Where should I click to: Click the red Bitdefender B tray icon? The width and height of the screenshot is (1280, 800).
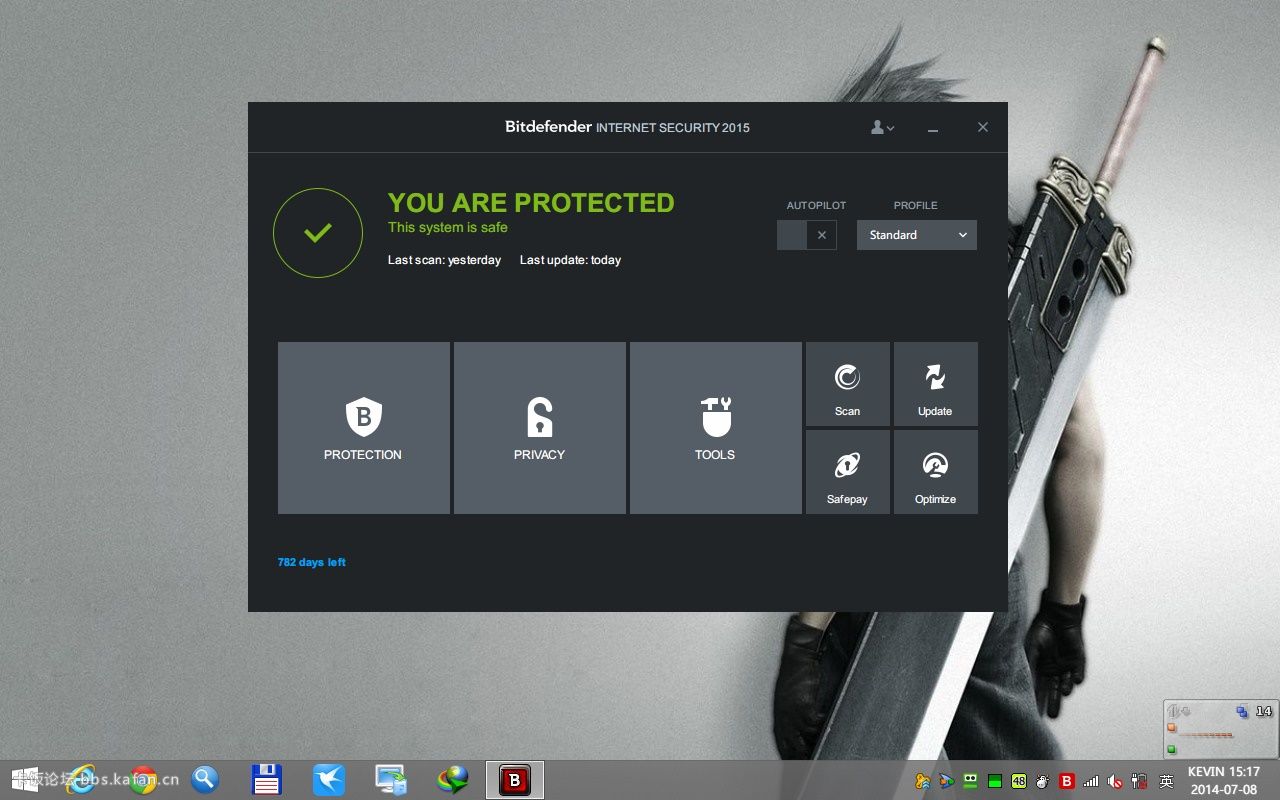click(1067, 781)
